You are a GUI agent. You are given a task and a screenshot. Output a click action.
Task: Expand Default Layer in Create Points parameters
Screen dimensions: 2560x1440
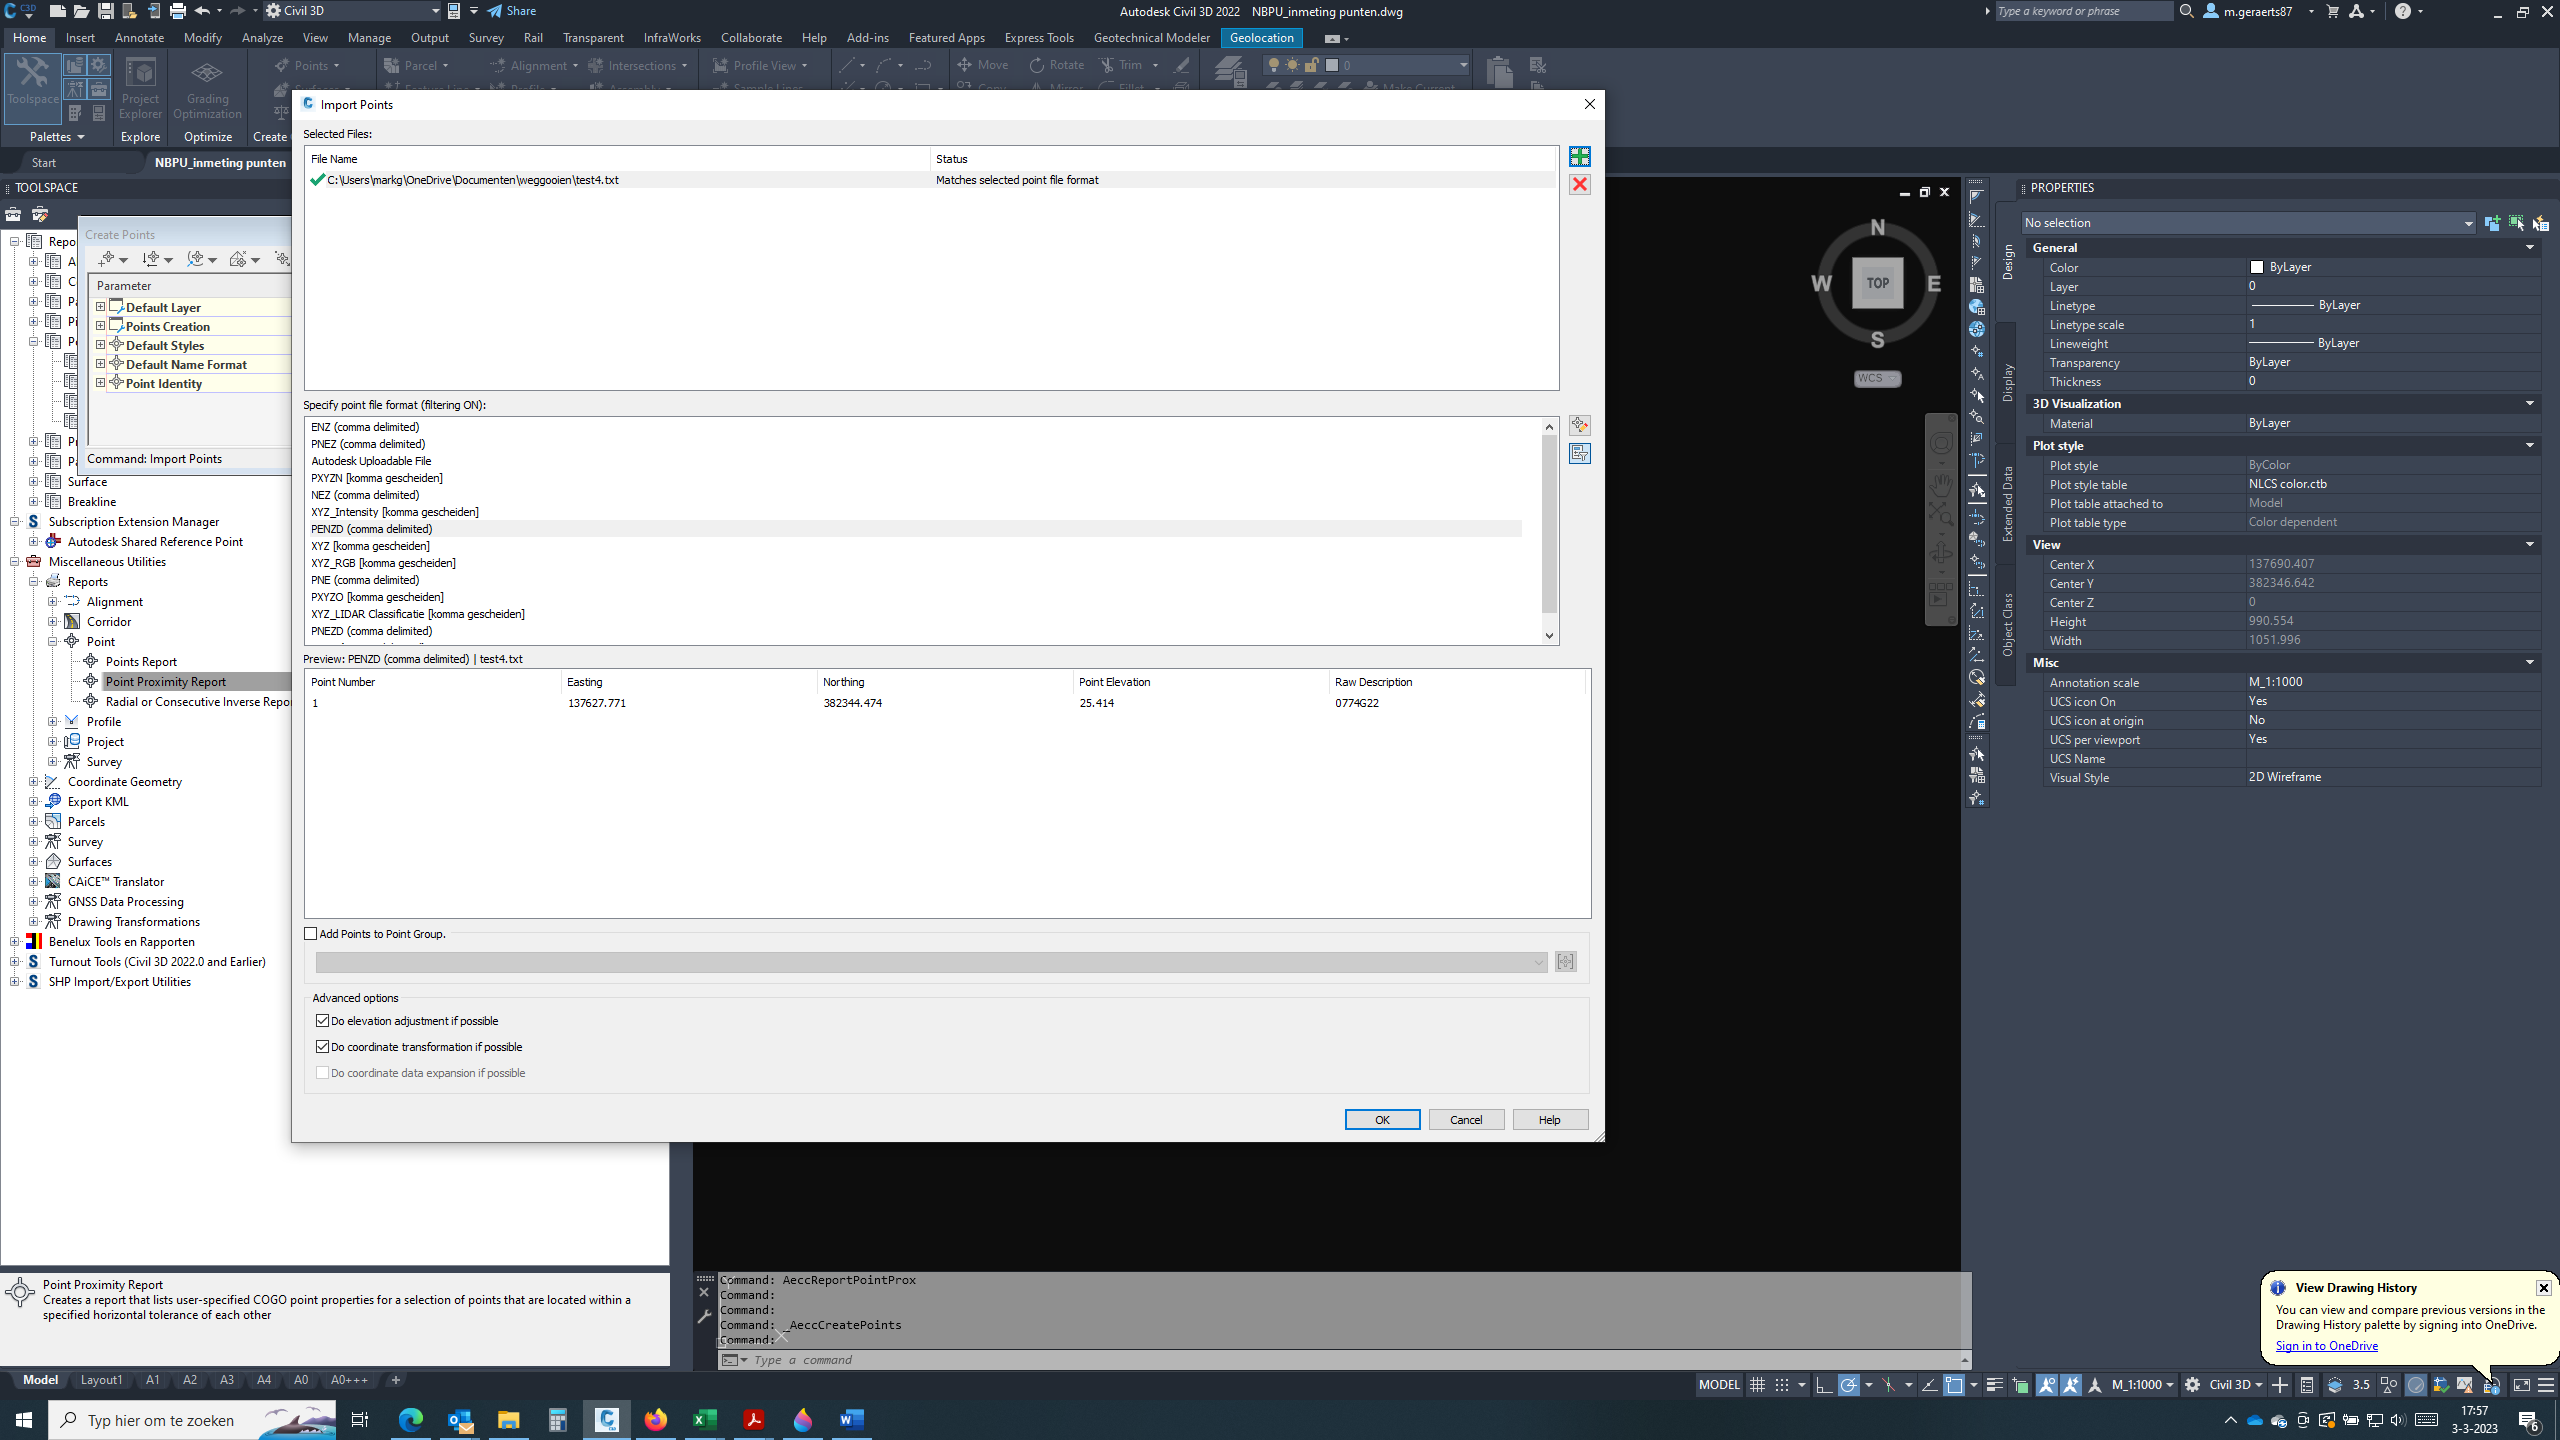pos(100,307)
